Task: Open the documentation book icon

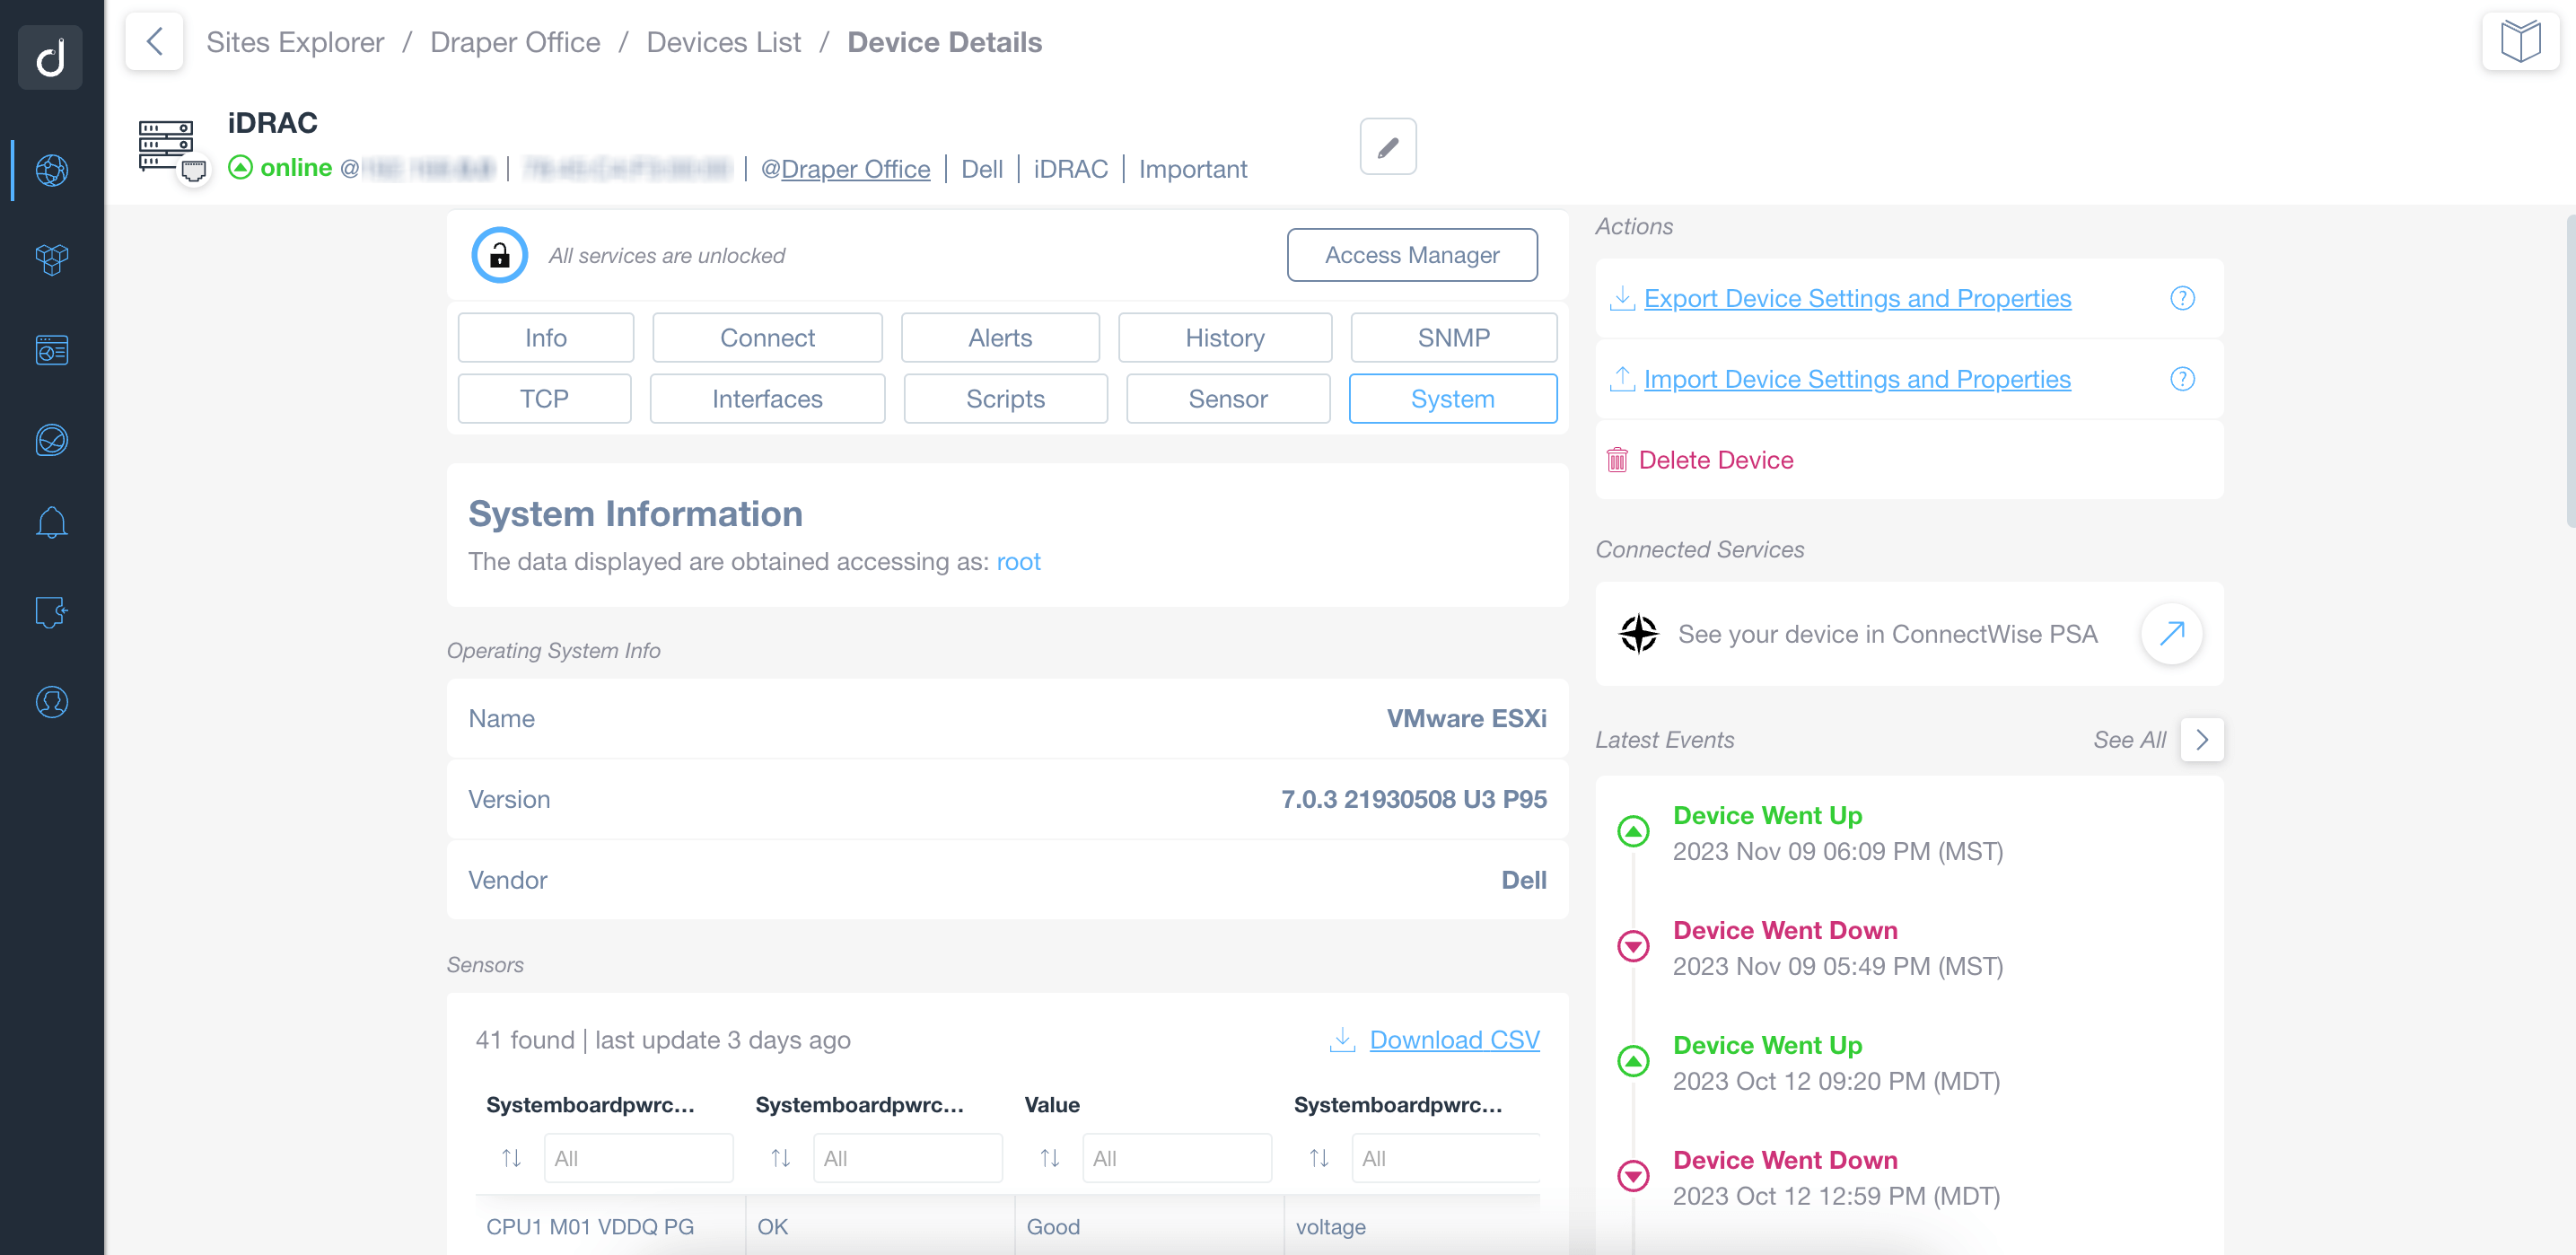Action: pyautogui.click(x=2520, y=42)
